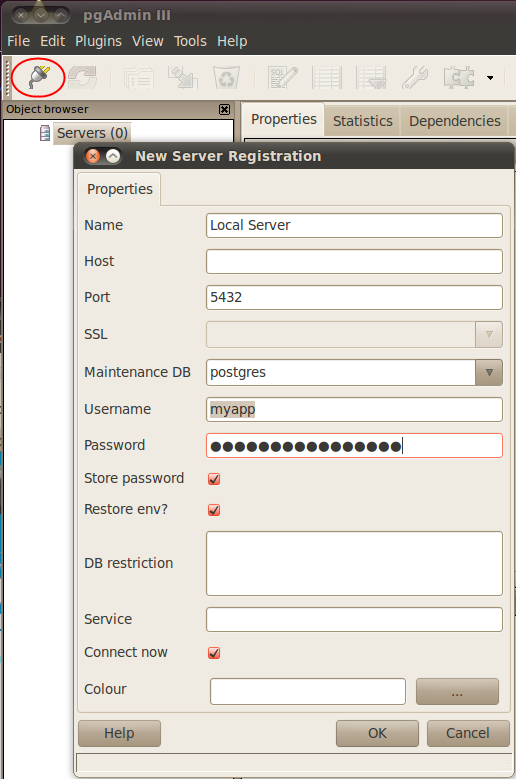Click the Username field containing myapp

pyautogui.click(x=354, y=409)
